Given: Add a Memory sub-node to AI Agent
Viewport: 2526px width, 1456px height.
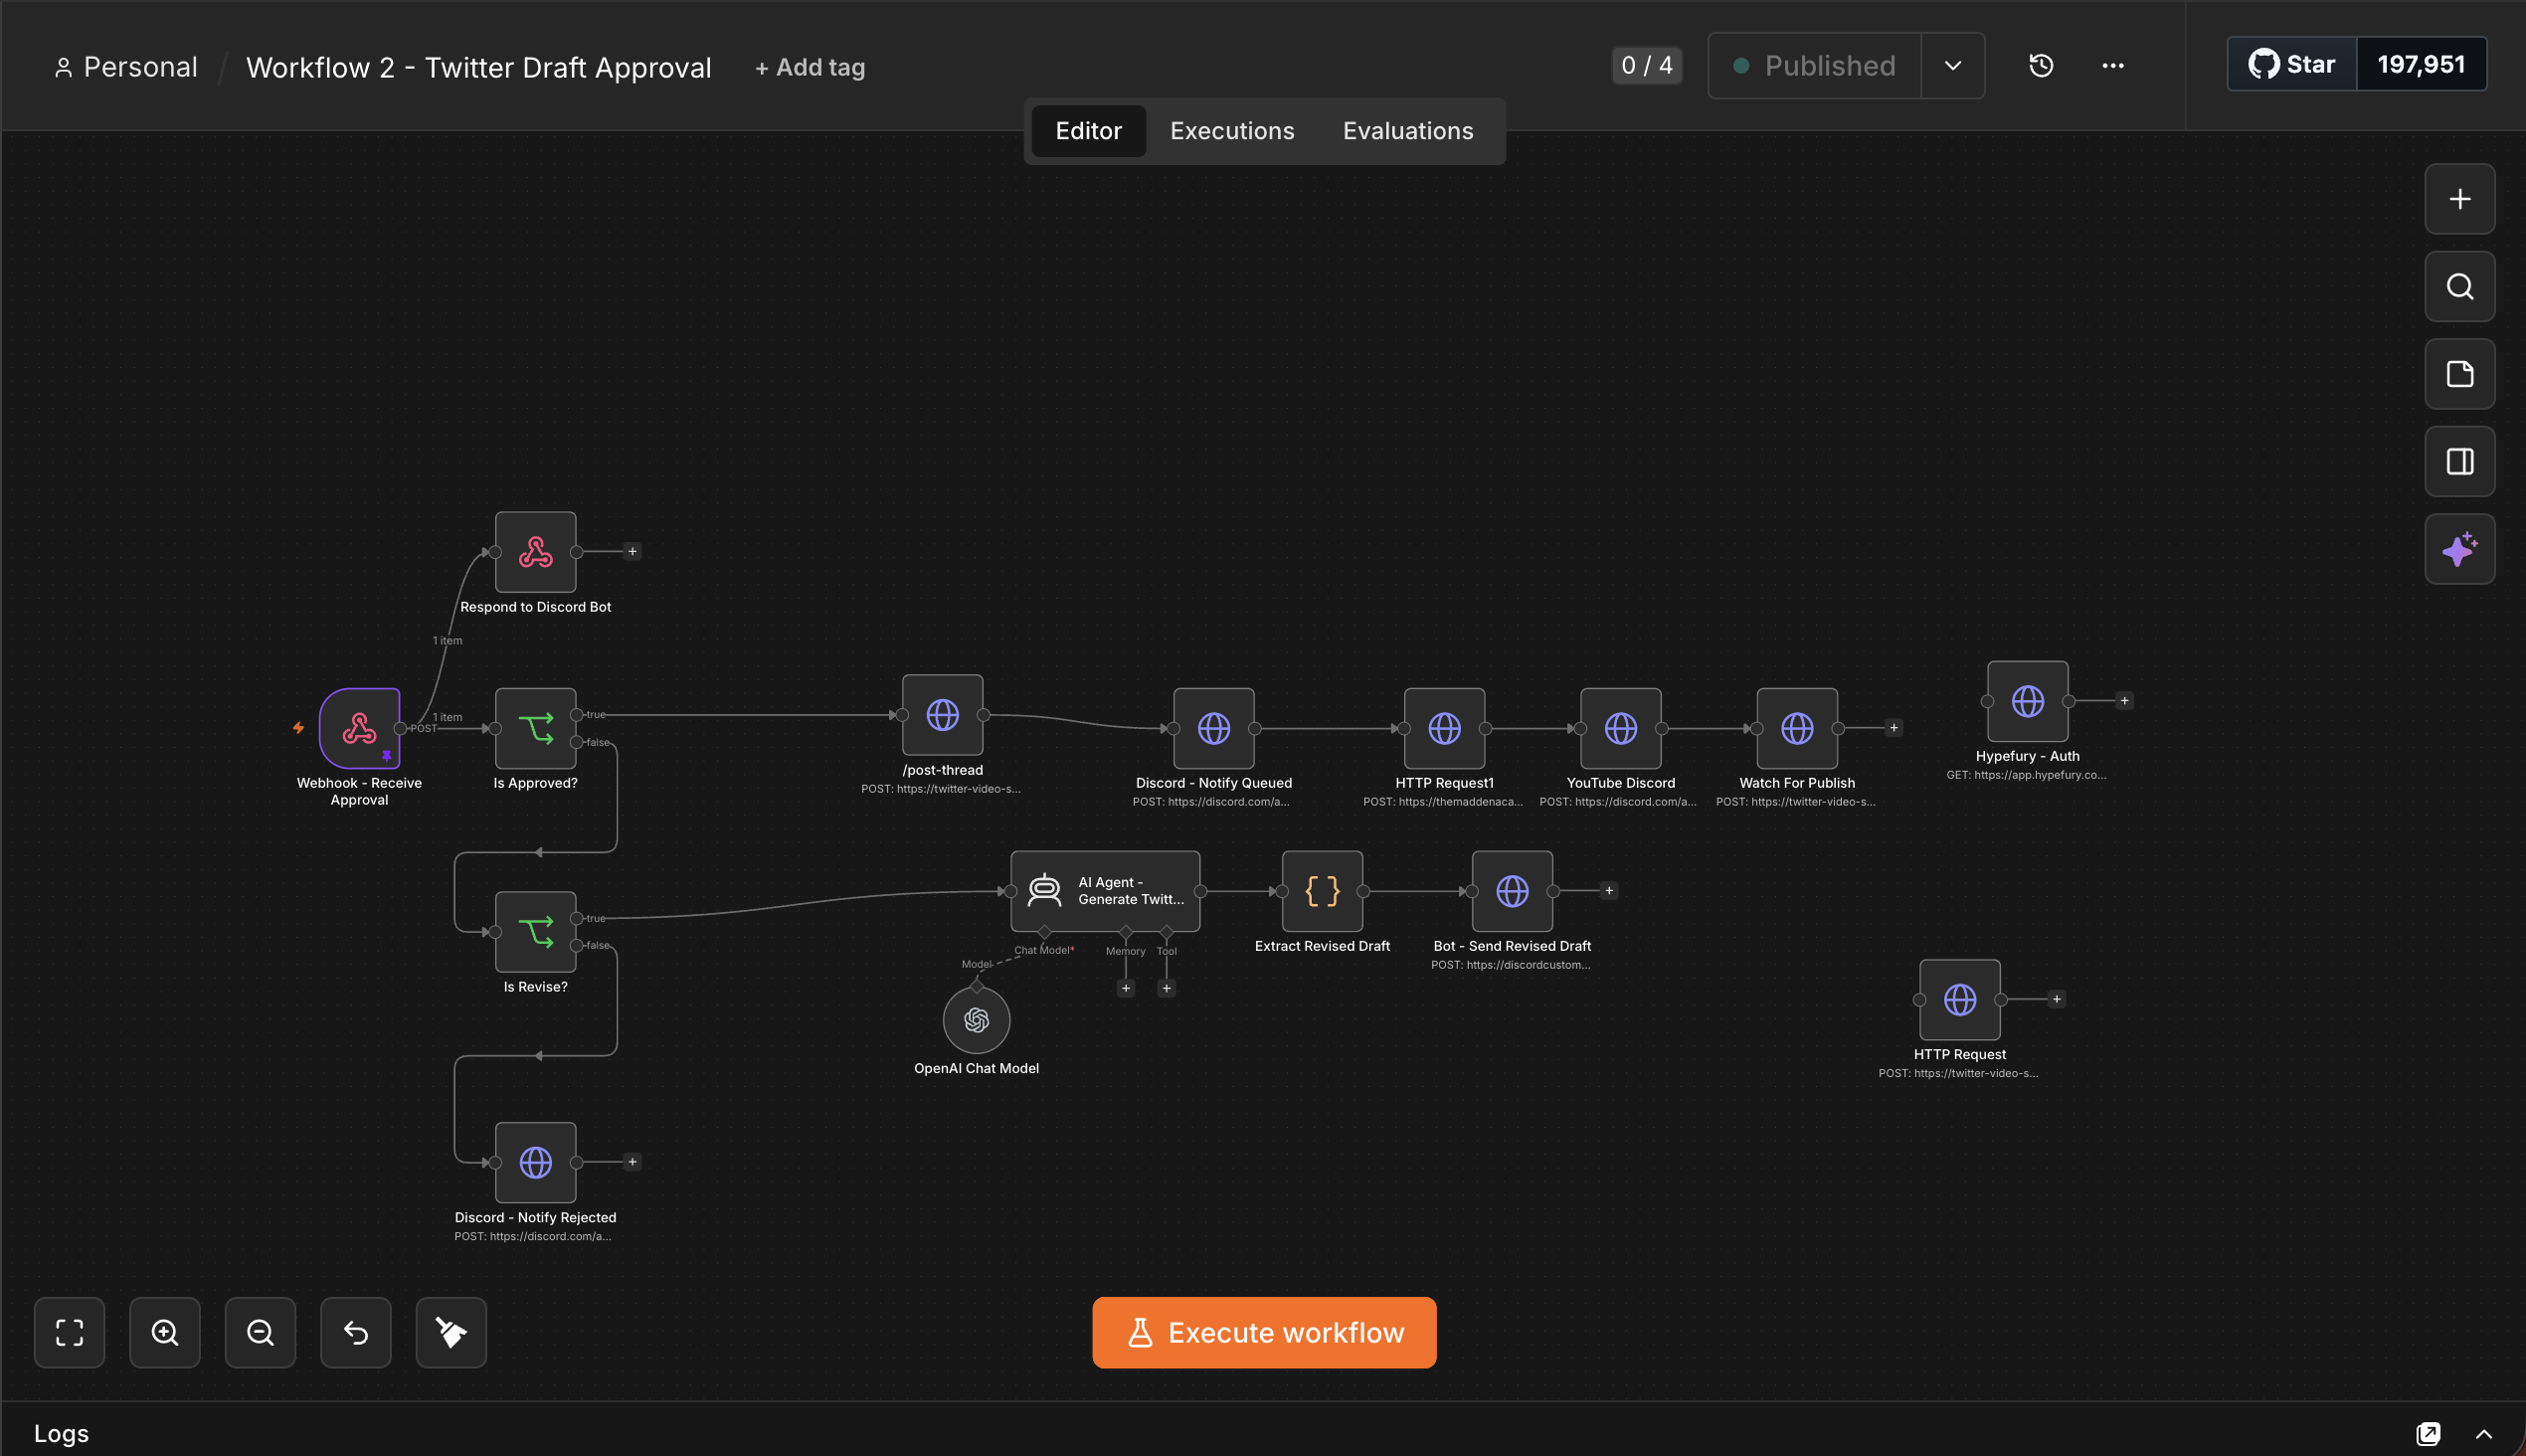Looking at the screenshot, I should click(x=1125, y=988).
